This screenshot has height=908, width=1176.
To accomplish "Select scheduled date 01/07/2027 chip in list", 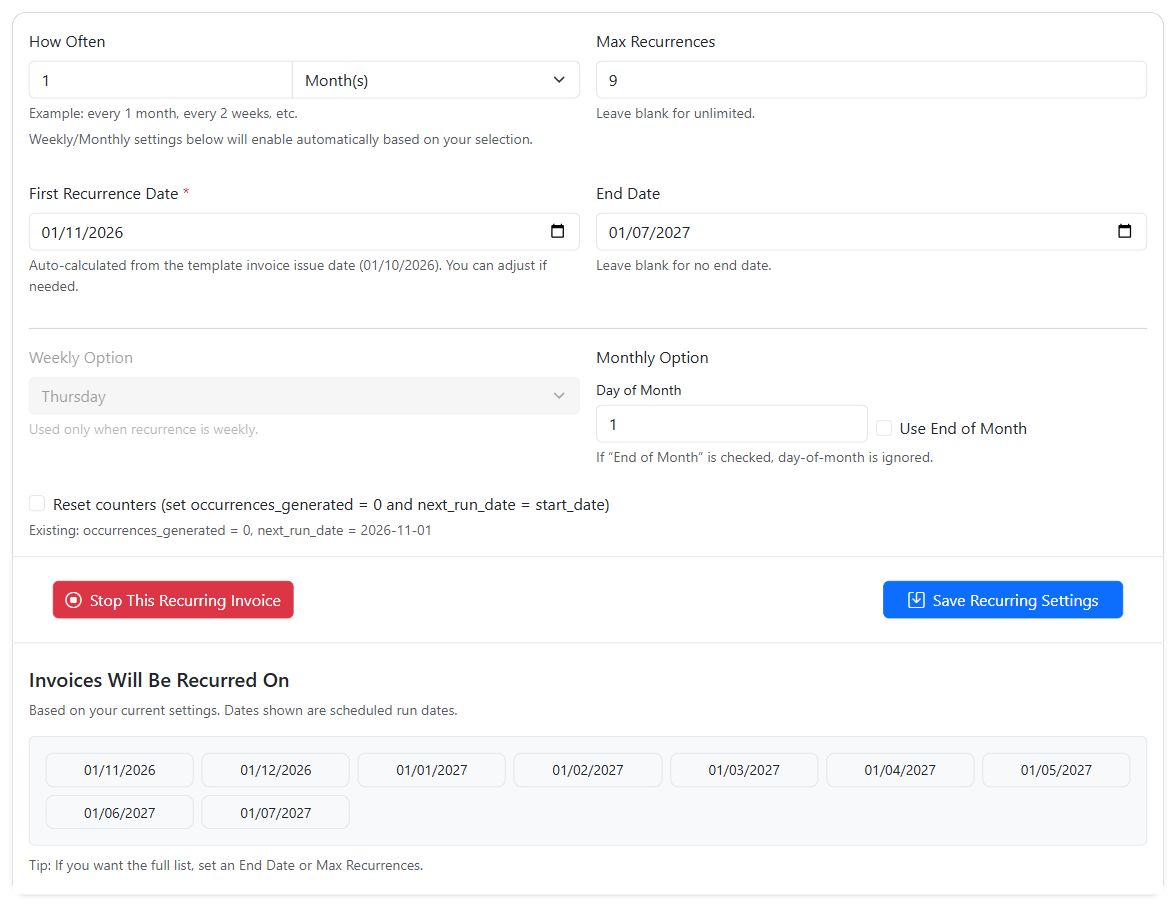I will point(275,813).
